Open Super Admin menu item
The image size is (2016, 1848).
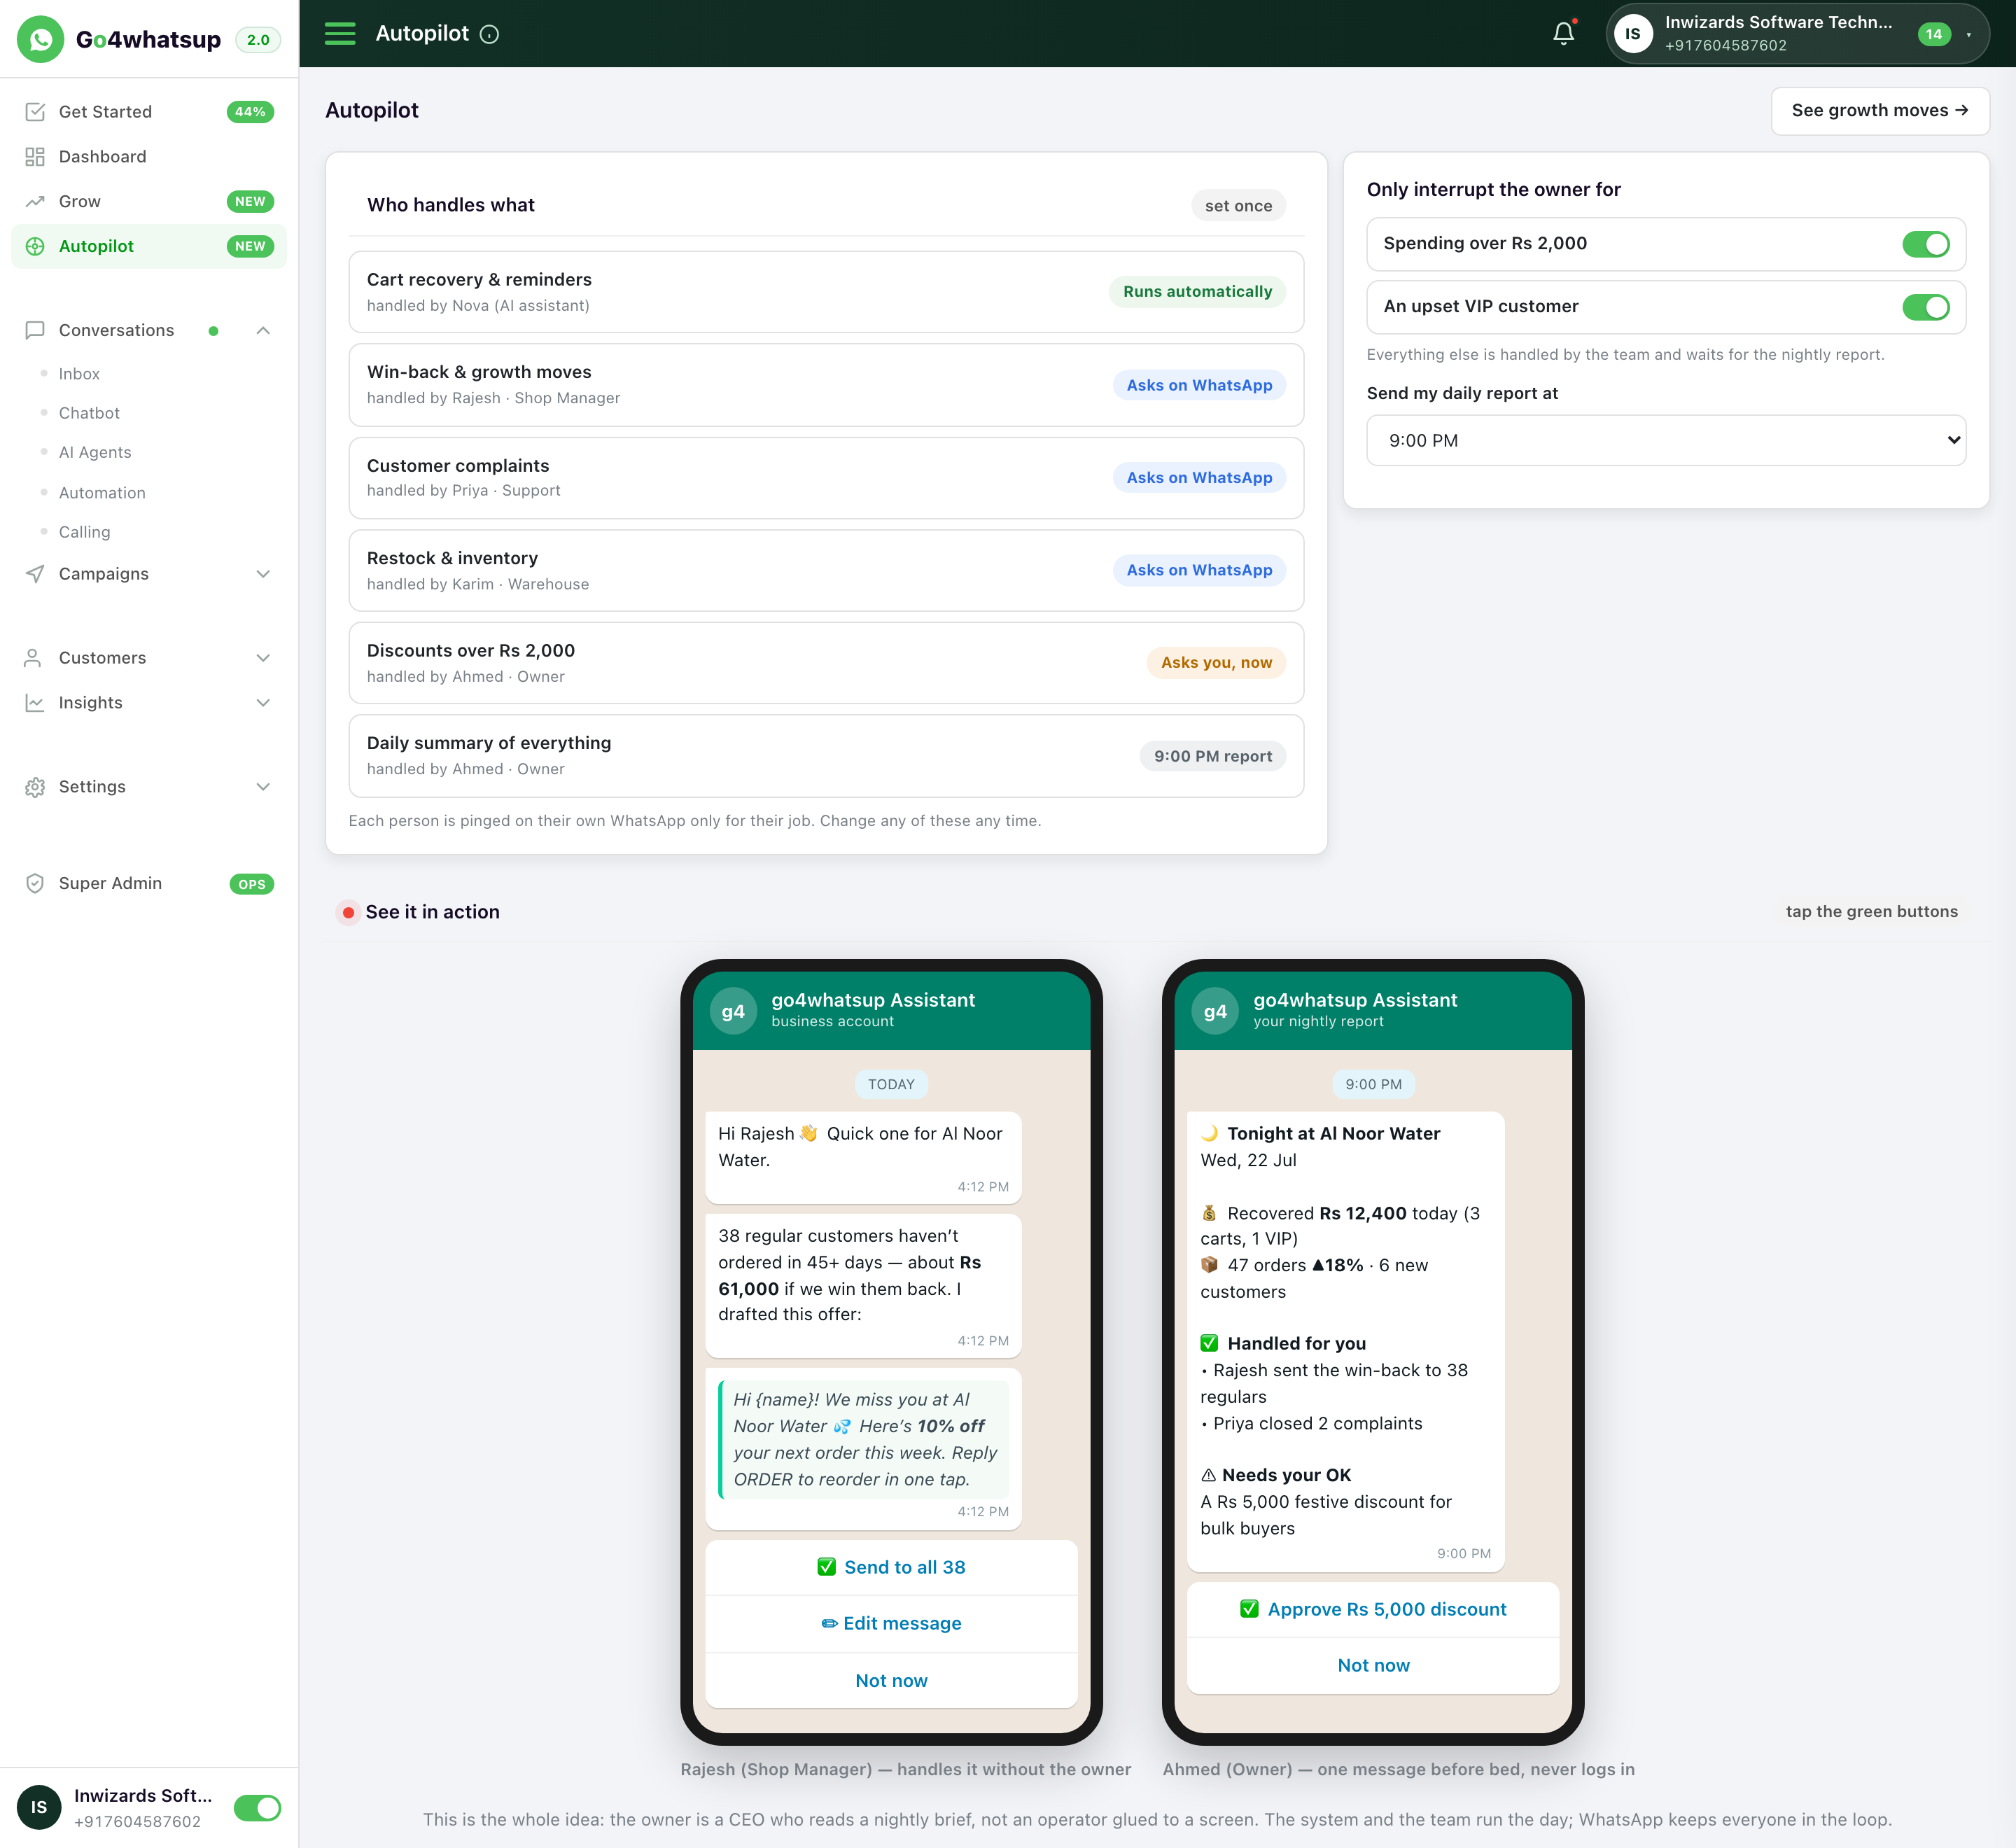(149, 884)
